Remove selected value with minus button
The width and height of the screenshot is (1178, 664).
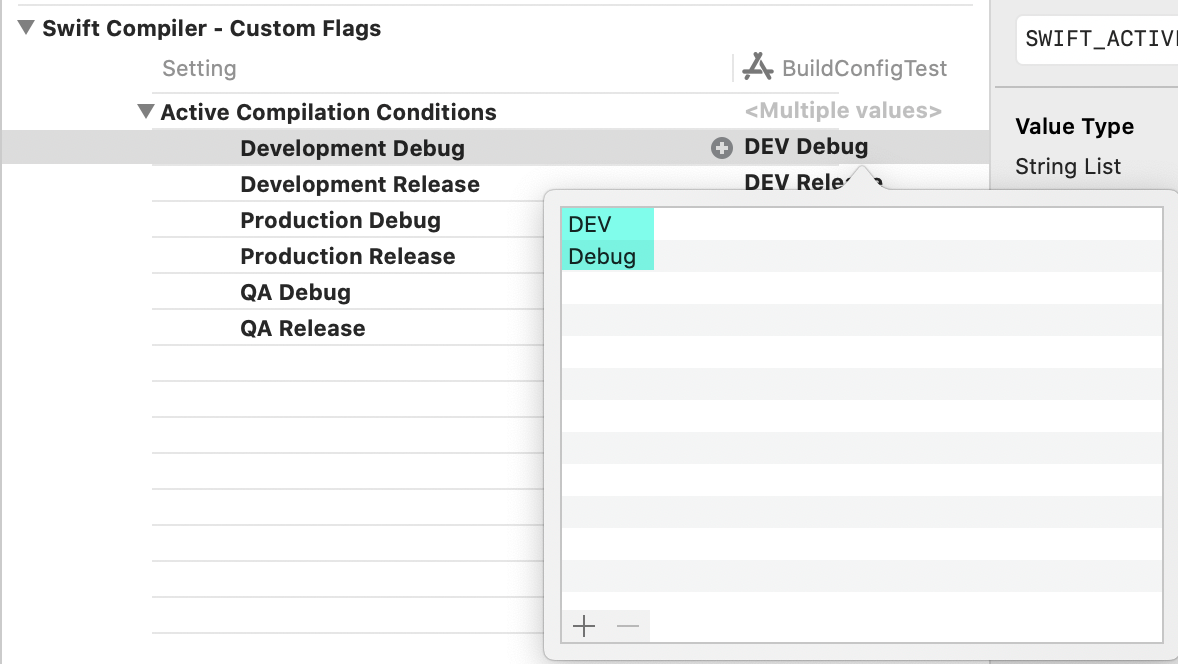(628, 626)
